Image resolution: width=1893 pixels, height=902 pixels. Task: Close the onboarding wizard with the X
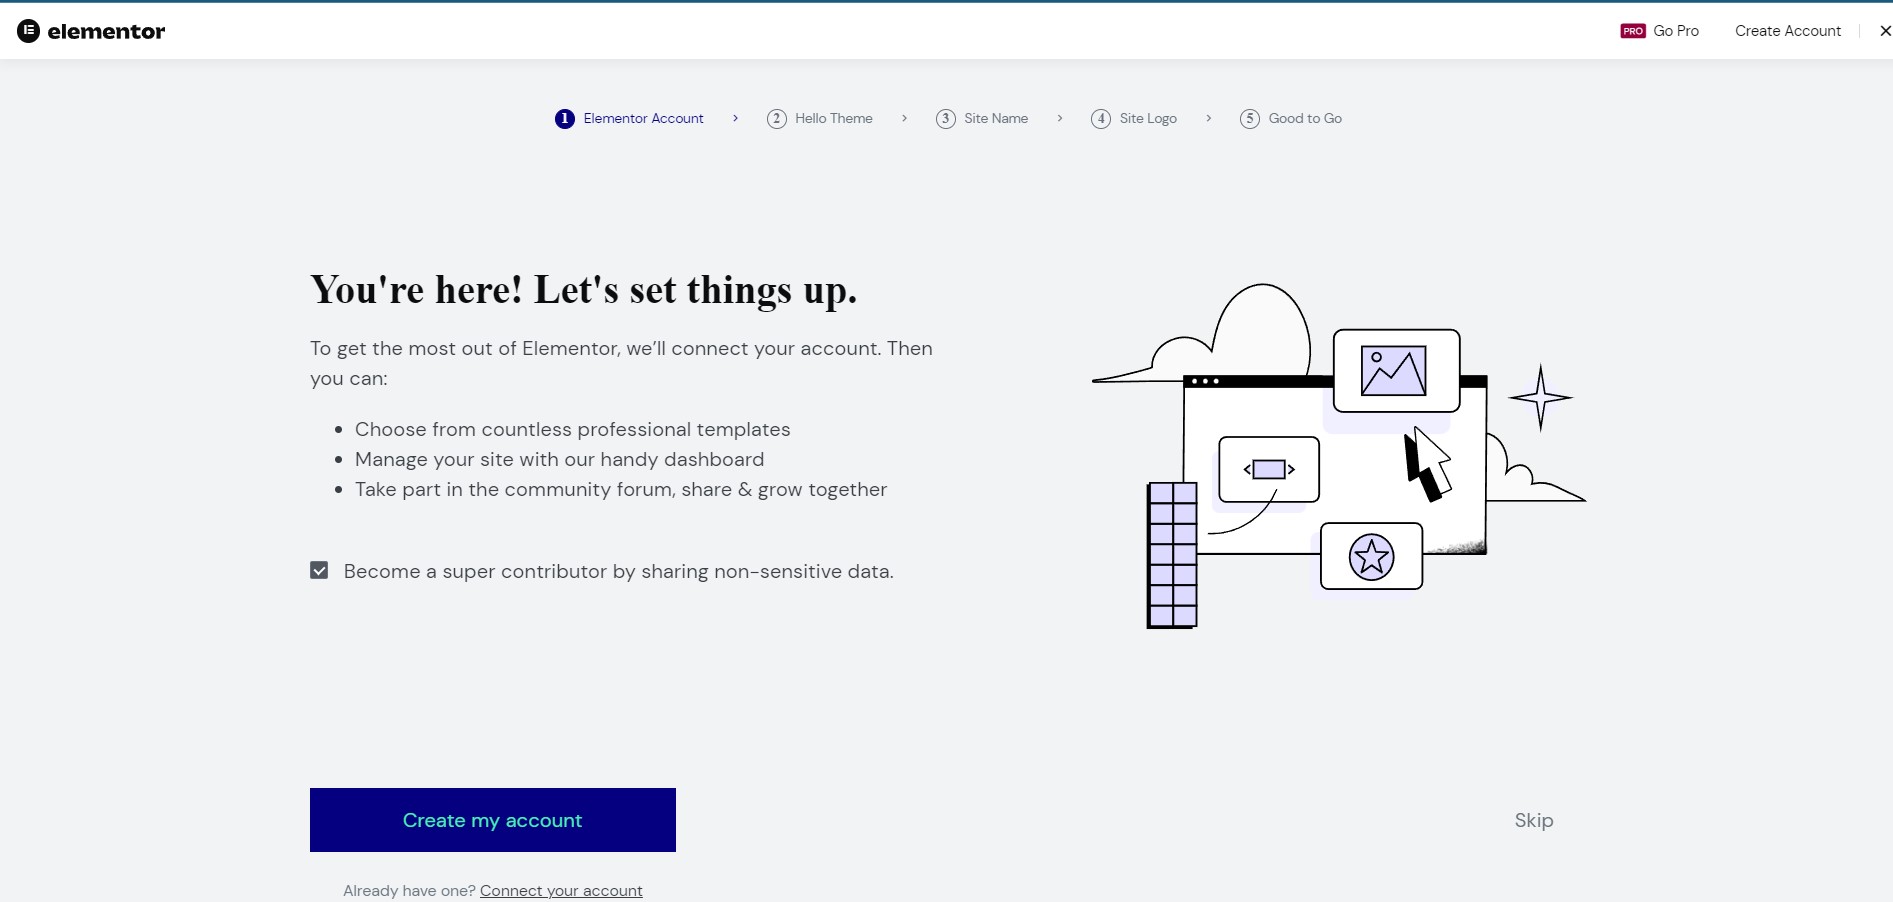pos(1885,31)
